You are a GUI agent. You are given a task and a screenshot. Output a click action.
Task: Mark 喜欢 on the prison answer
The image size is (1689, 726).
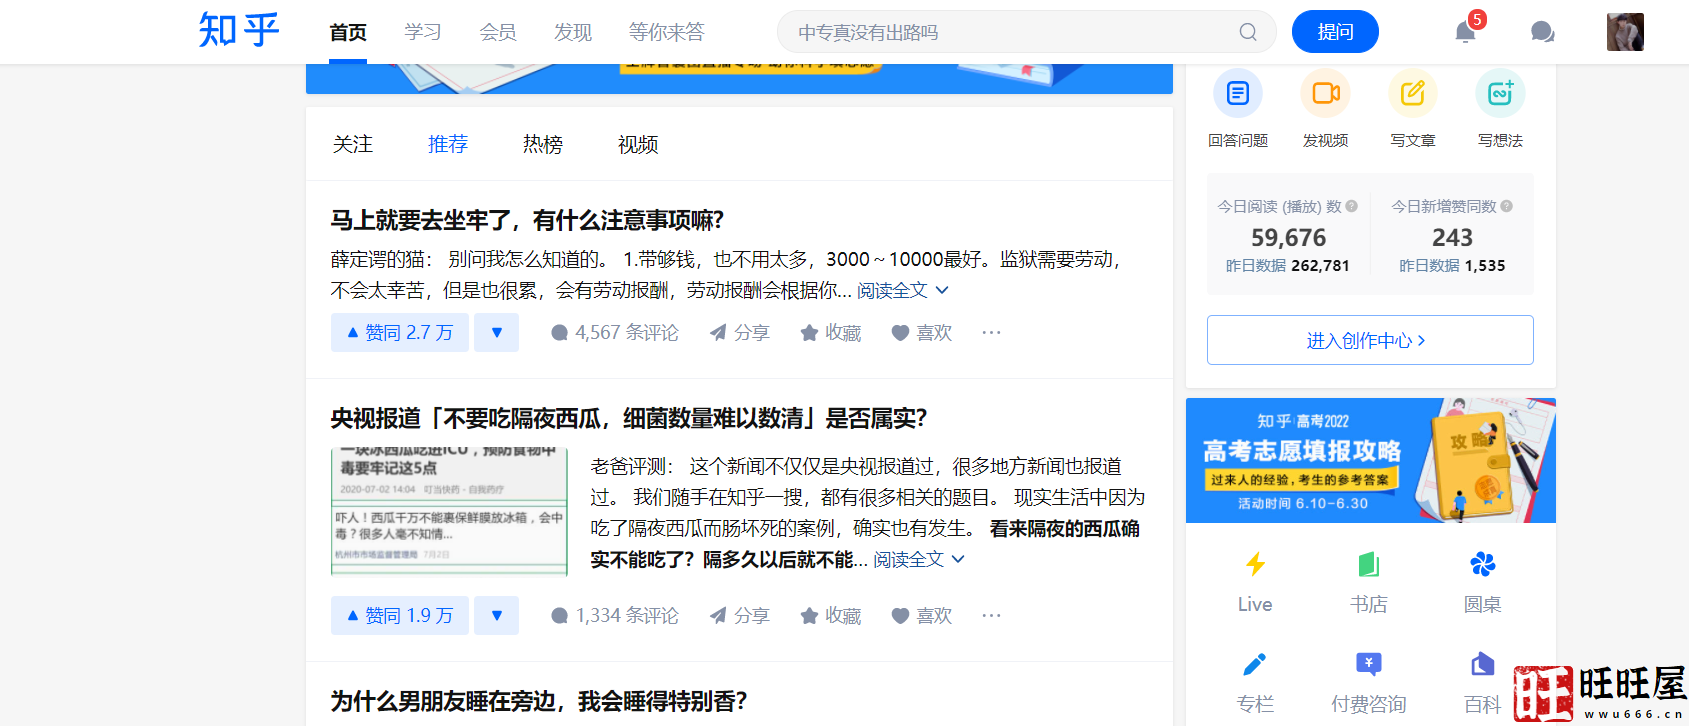pos(922,333)
